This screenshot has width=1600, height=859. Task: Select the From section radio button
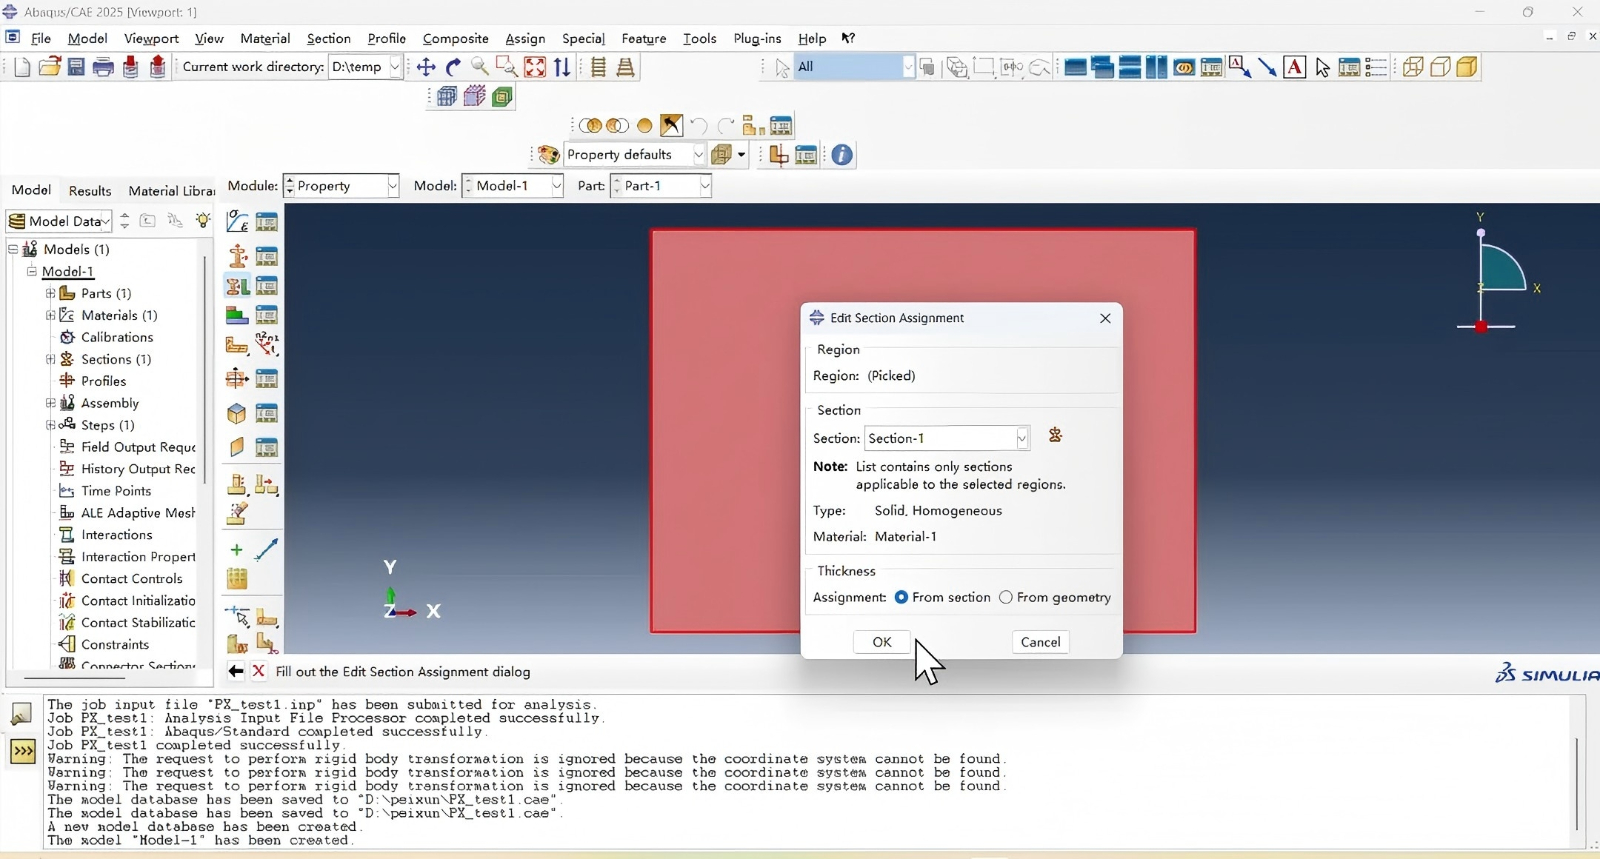pos(901,597)
